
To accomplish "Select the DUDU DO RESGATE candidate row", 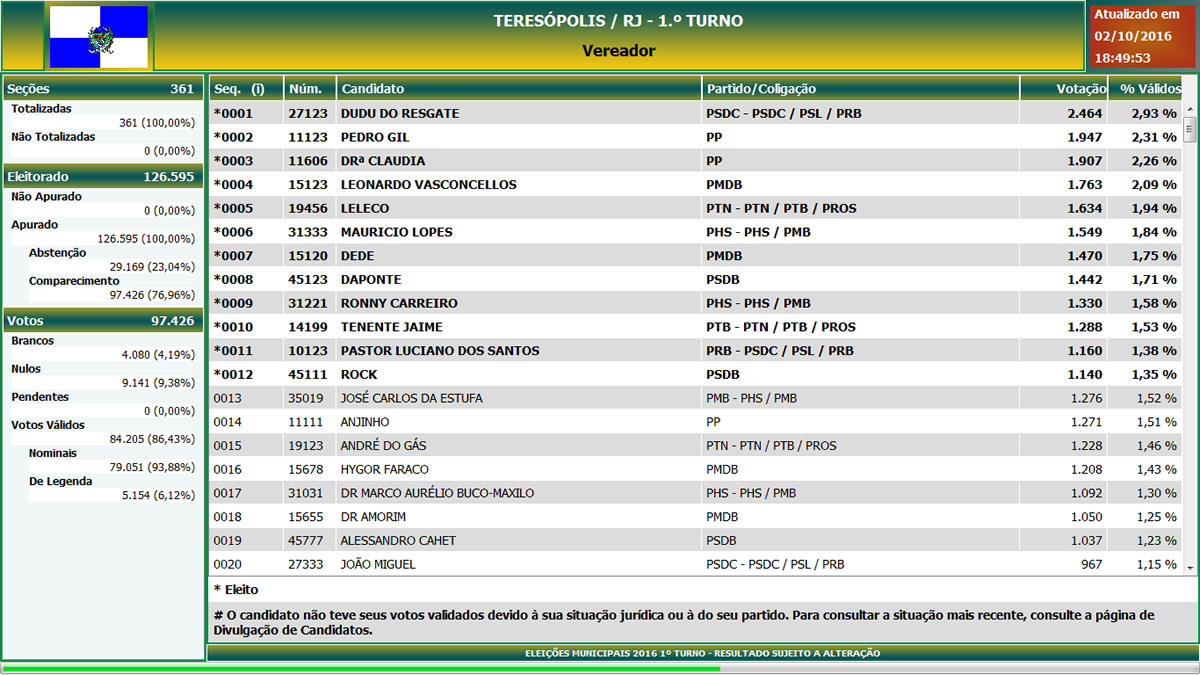I will (400, 113).
